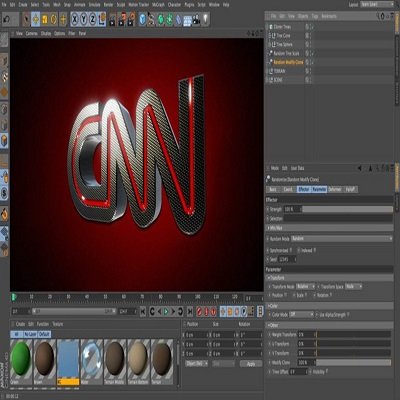Toggle the Synchronized checkbox
Screen dimensions: 400x400
[x=291, y=250]
